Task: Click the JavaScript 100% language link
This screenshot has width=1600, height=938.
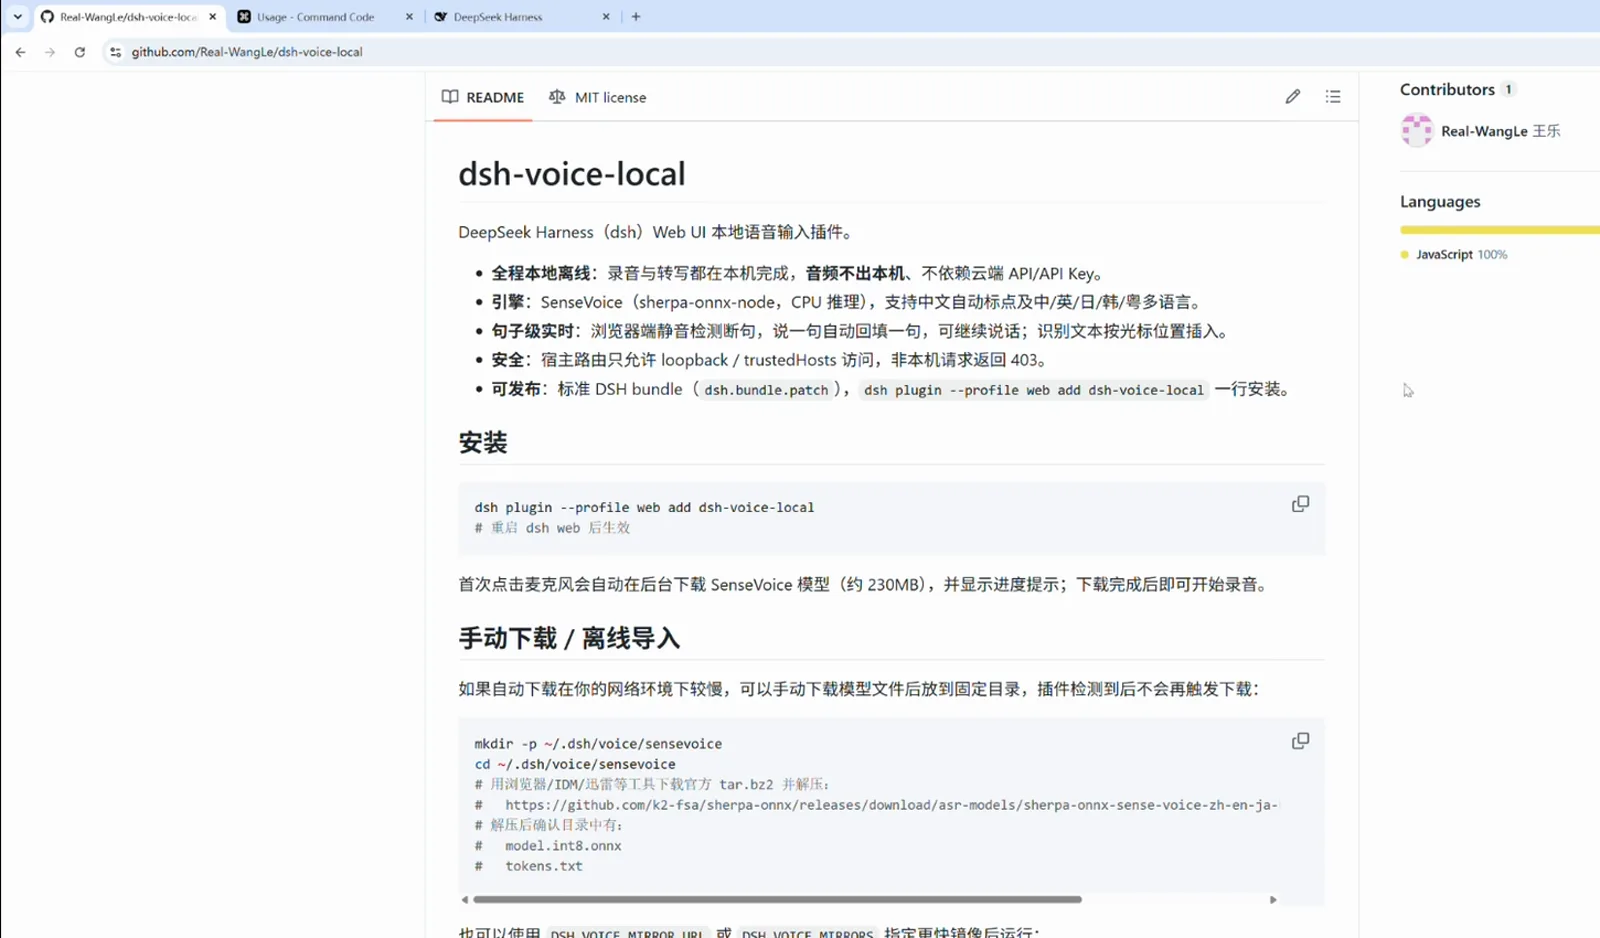Action: (1461, 255)
